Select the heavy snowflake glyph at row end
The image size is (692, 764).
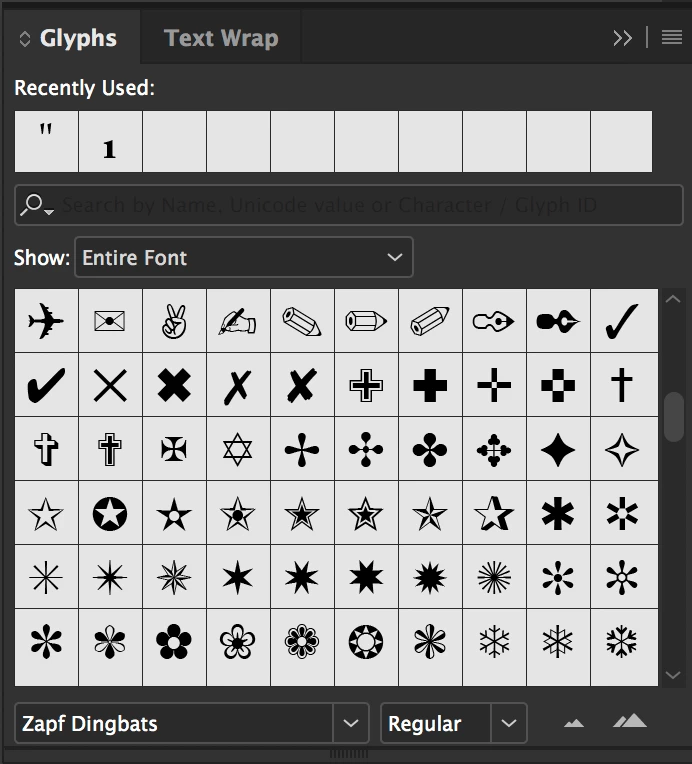tap(624, 641)
